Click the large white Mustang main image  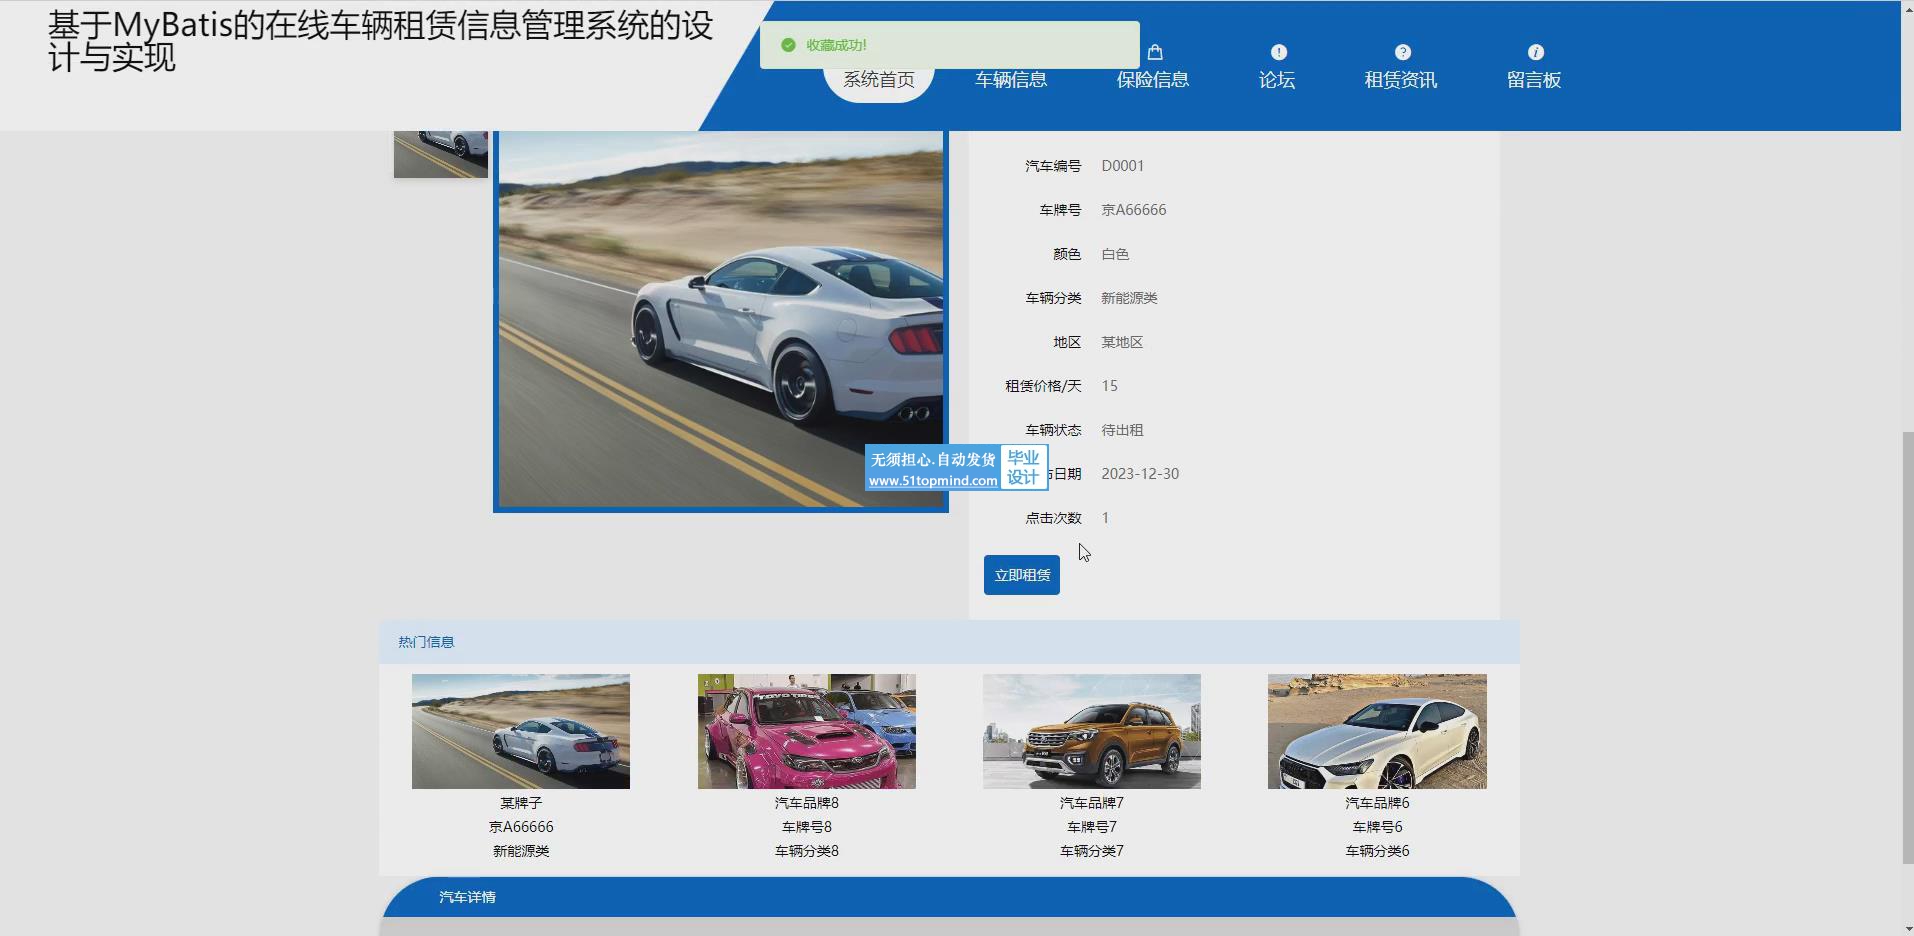720,320
